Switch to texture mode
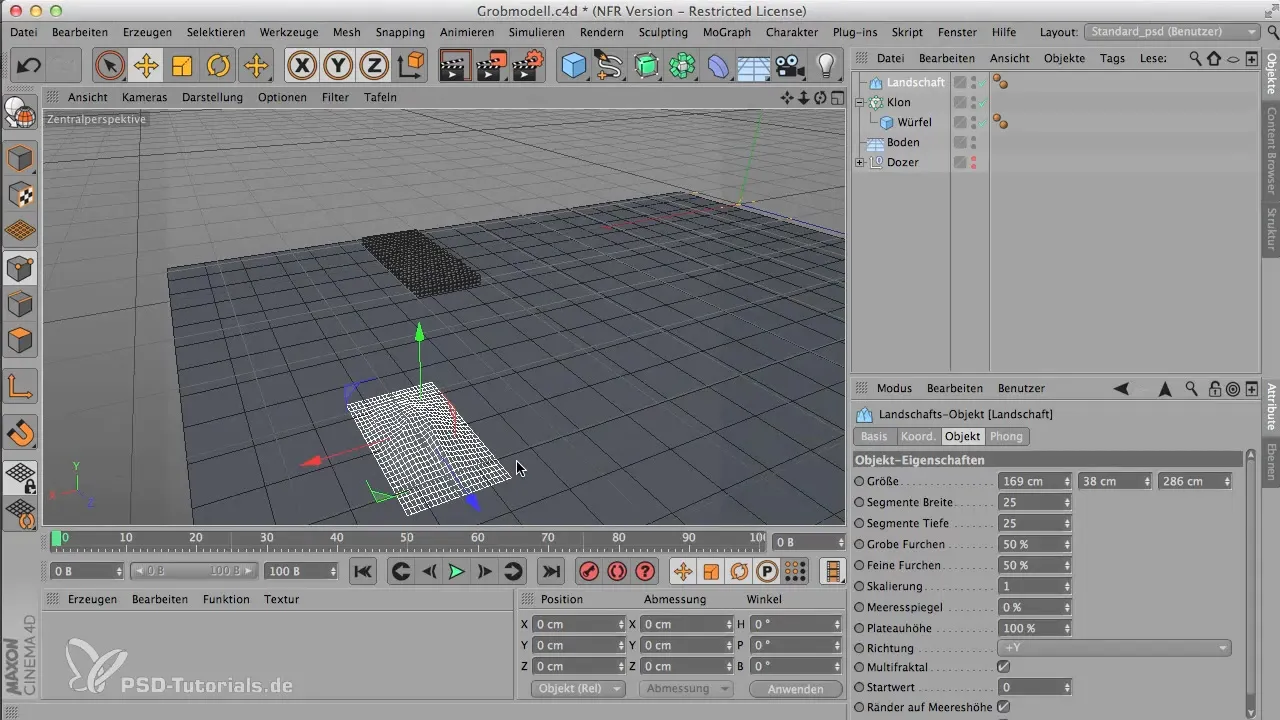 tap(20, 195)
